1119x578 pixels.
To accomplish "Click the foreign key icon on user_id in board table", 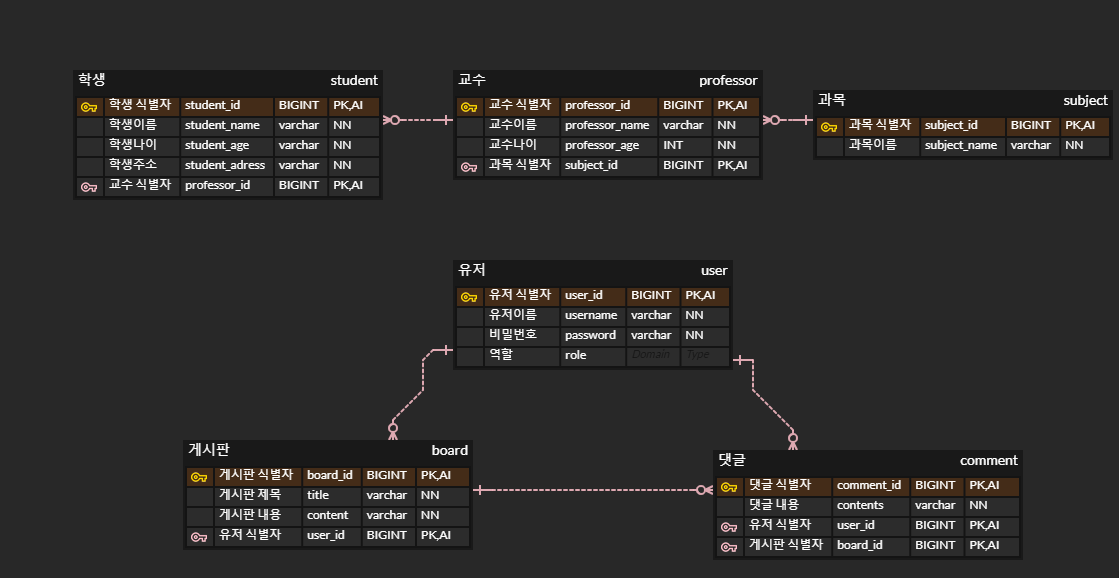I will [x=198, y=536].
